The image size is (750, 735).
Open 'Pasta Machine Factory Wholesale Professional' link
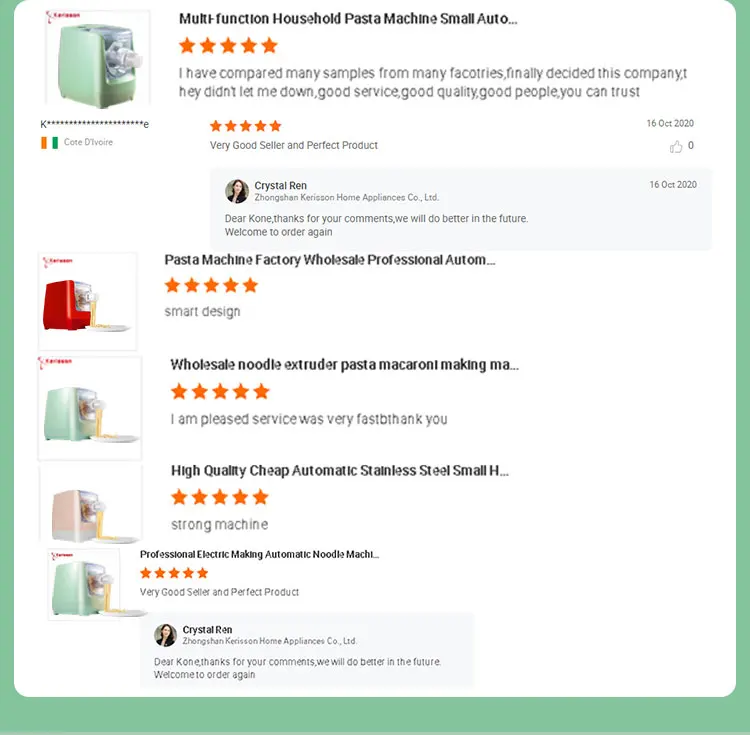330,260
